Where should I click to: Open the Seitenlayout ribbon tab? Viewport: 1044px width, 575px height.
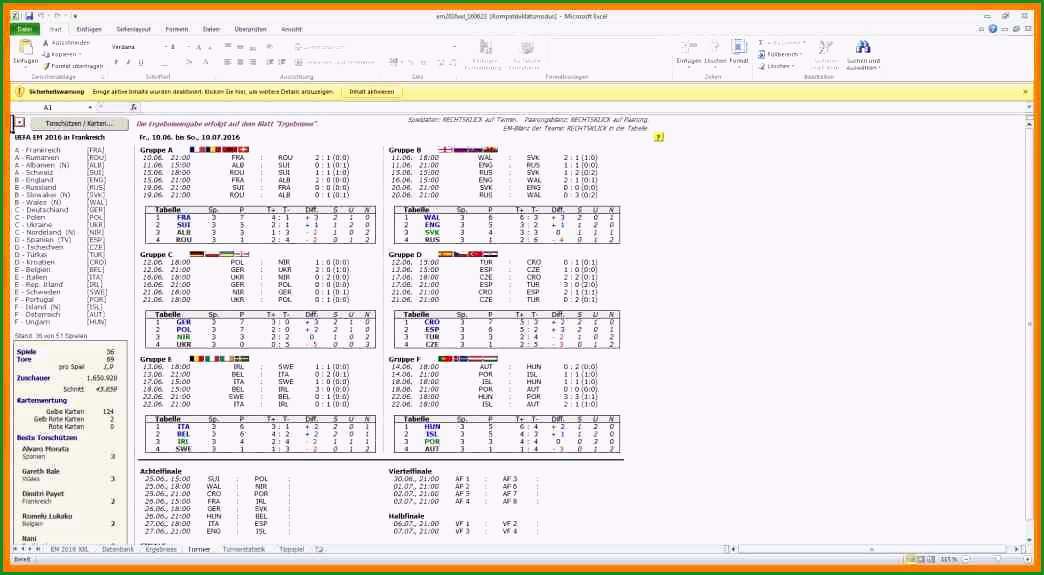tap(133, 29)
